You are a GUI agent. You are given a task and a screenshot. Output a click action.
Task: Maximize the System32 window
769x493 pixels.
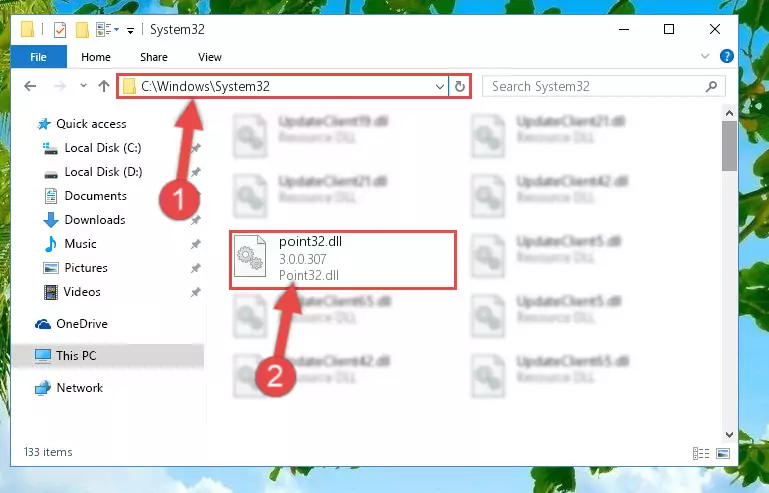point(668,29)
